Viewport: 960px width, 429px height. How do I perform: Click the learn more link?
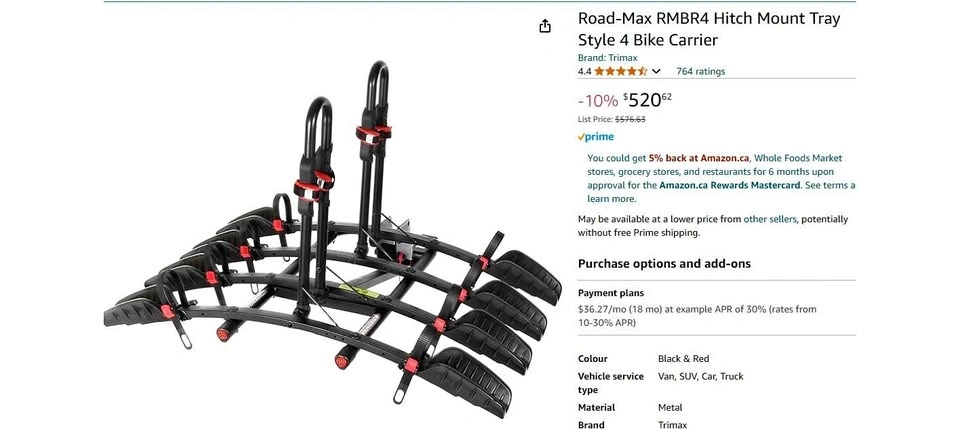pyautogui.click(x=612, y=199)
